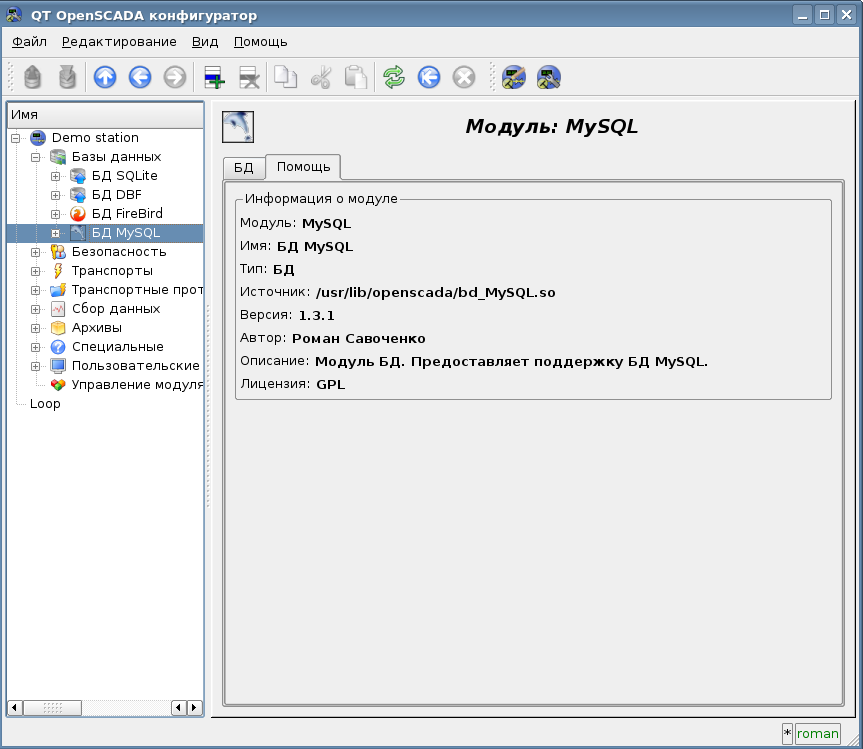863x749 pixels.
Task: Click the FireBird icon in tree
Action: pyautogui.click(x=78, y=214)
